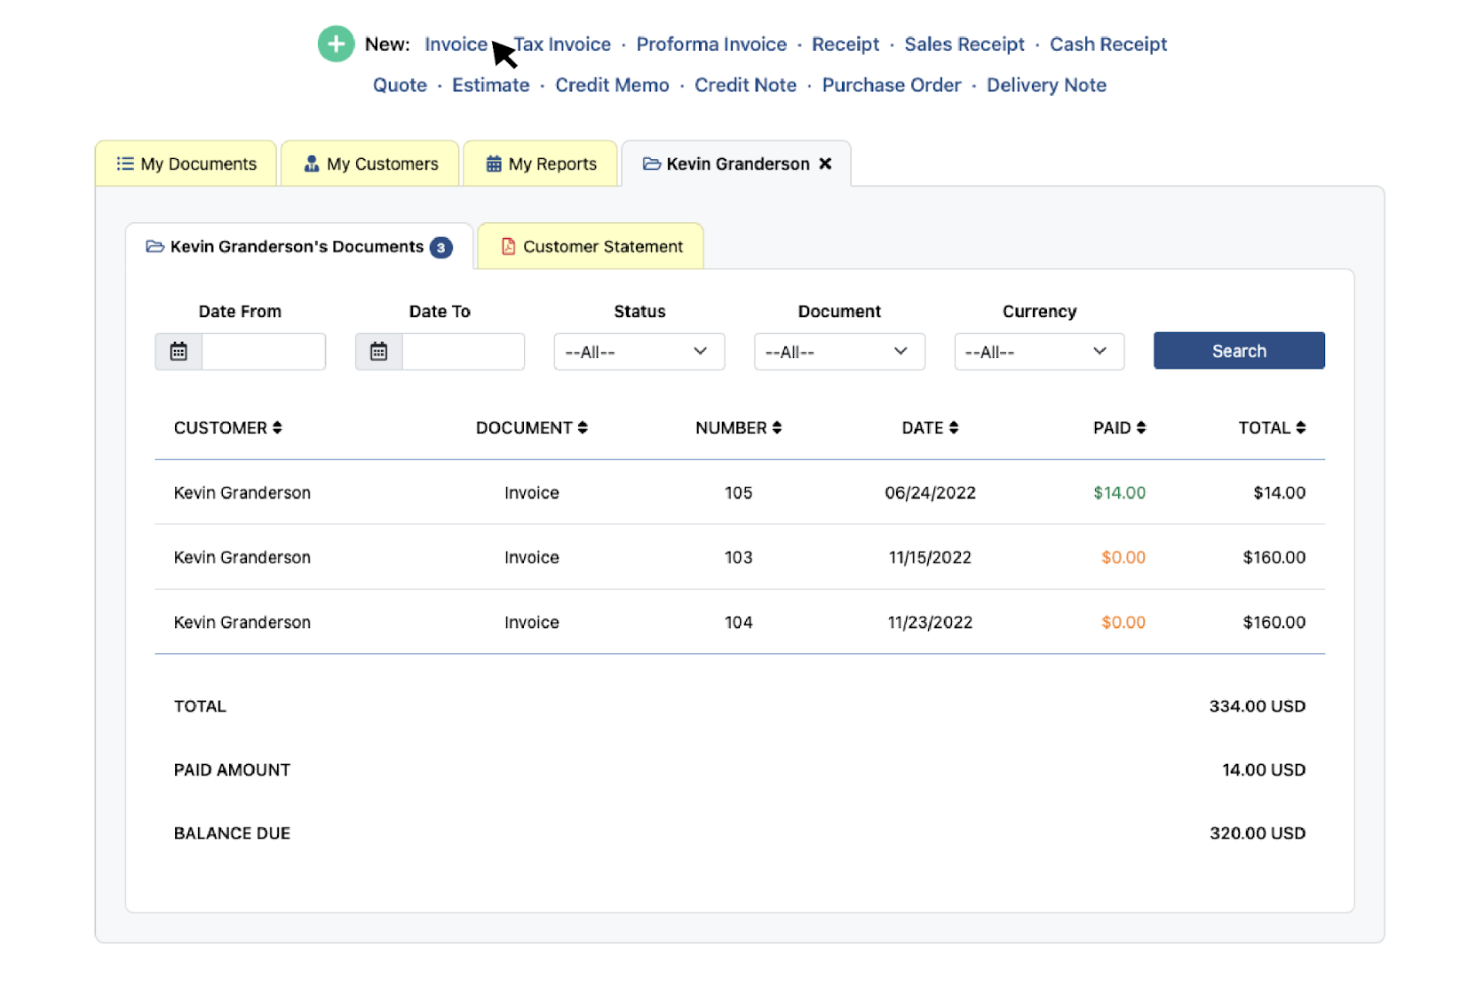Toggle sorting on the DATE column

[x=953, y=427]
